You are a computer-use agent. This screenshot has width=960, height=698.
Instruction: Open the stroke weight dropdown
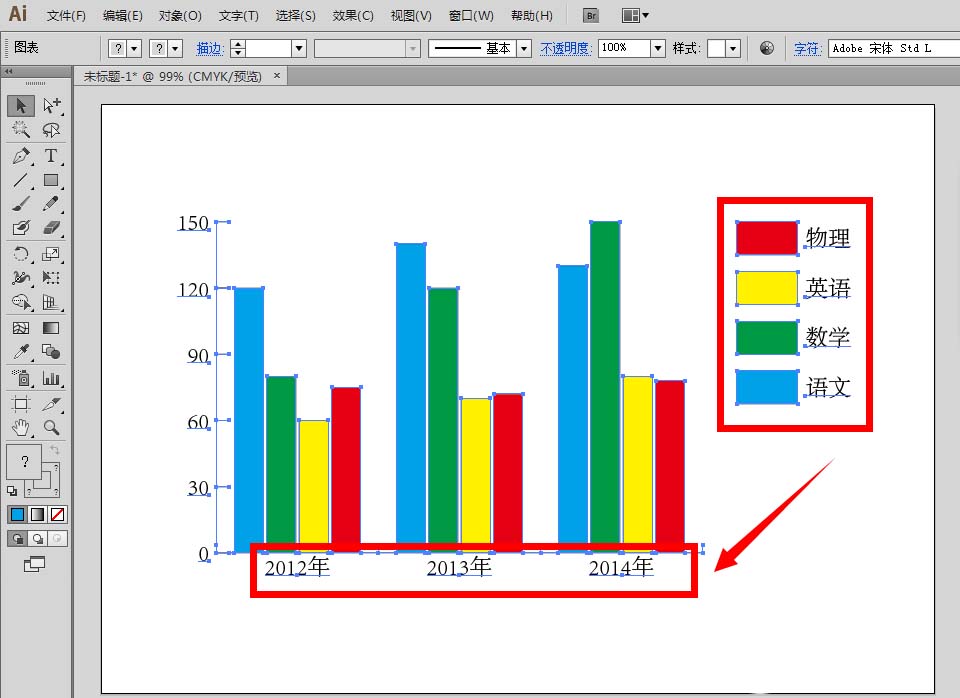pyautogui.click(x=299, y=48)
